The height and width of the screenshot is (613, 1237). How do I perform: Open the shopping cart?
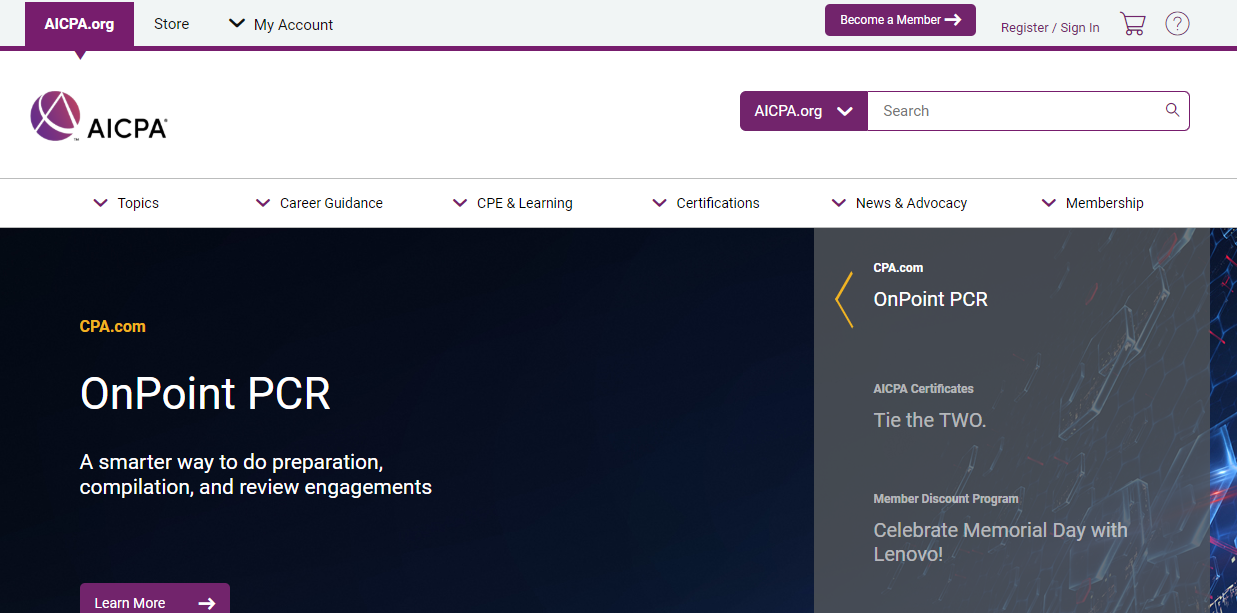click(1133, 23)
